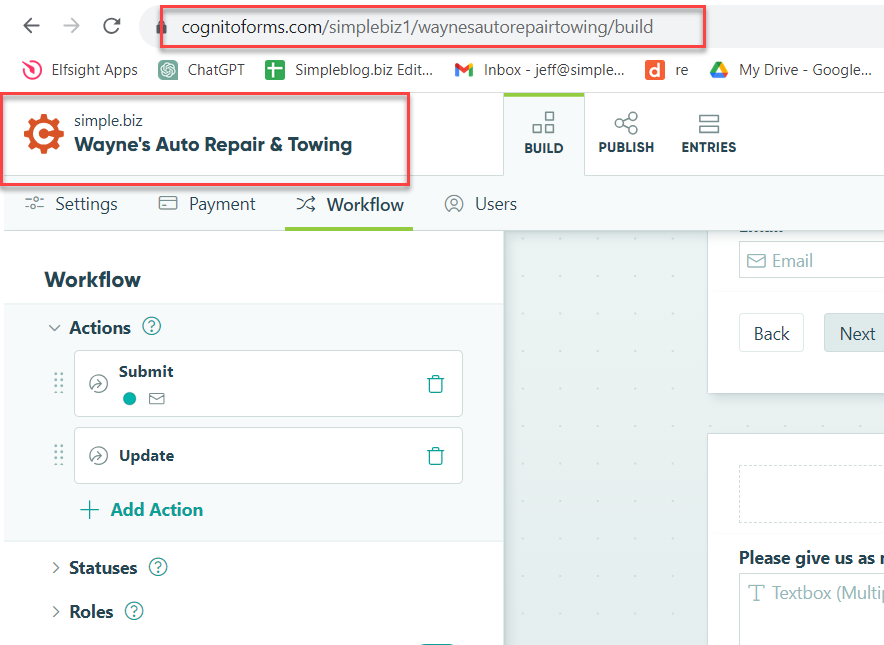Reload the page with the refresh icon

click(x=112, y=25)
